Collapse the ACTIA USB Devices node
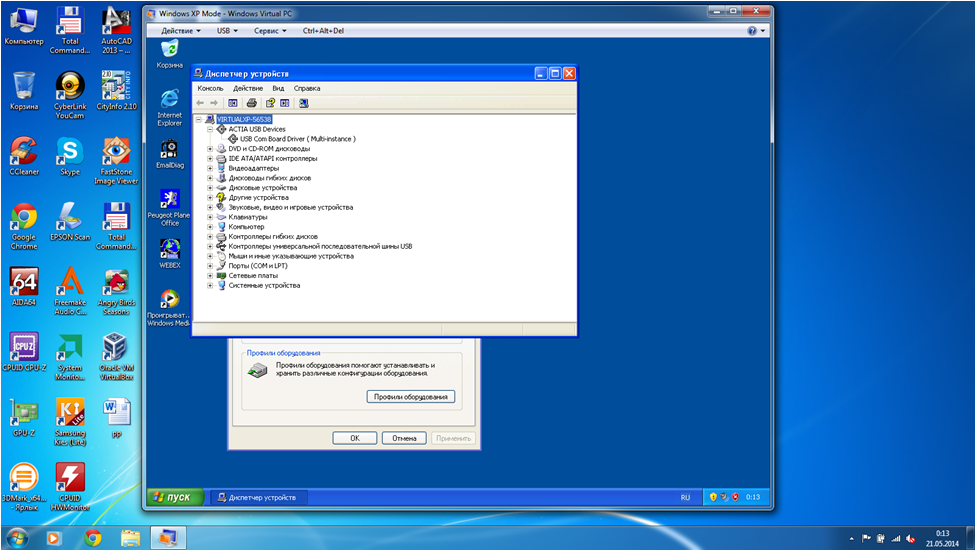 pos(210,129)
